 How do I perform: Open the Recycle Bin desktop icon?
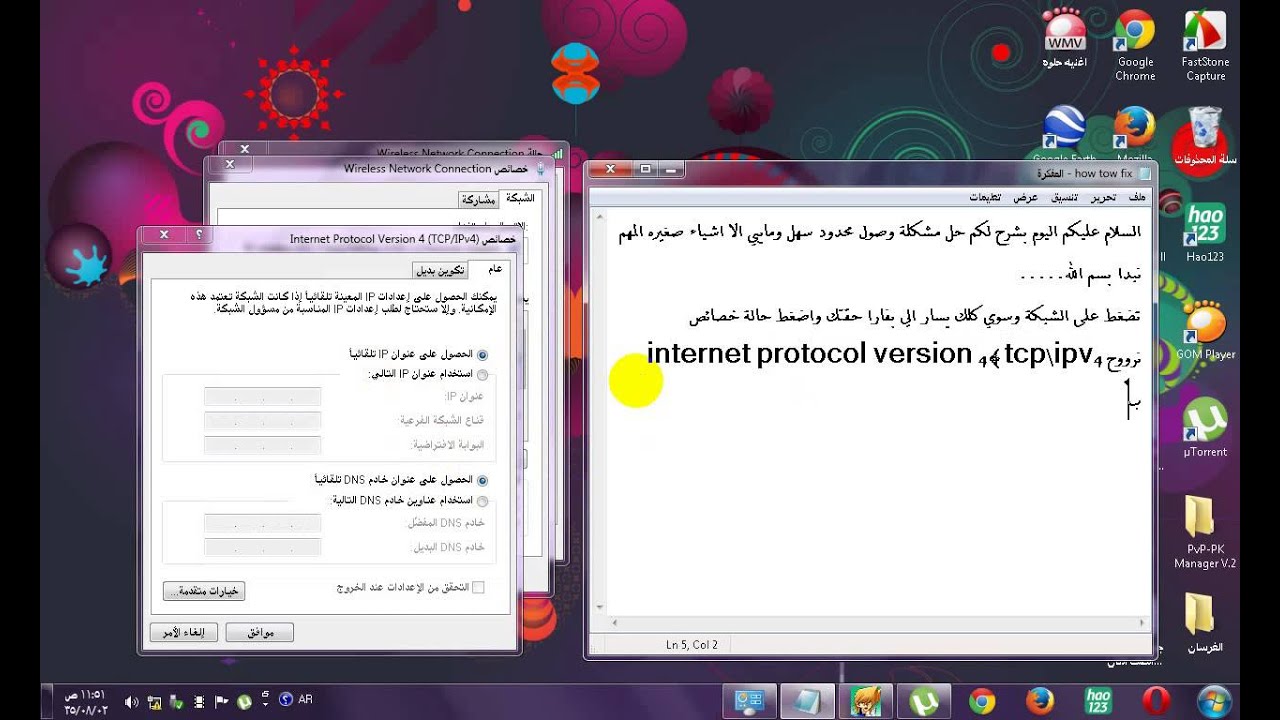[x=1205, y=135]
